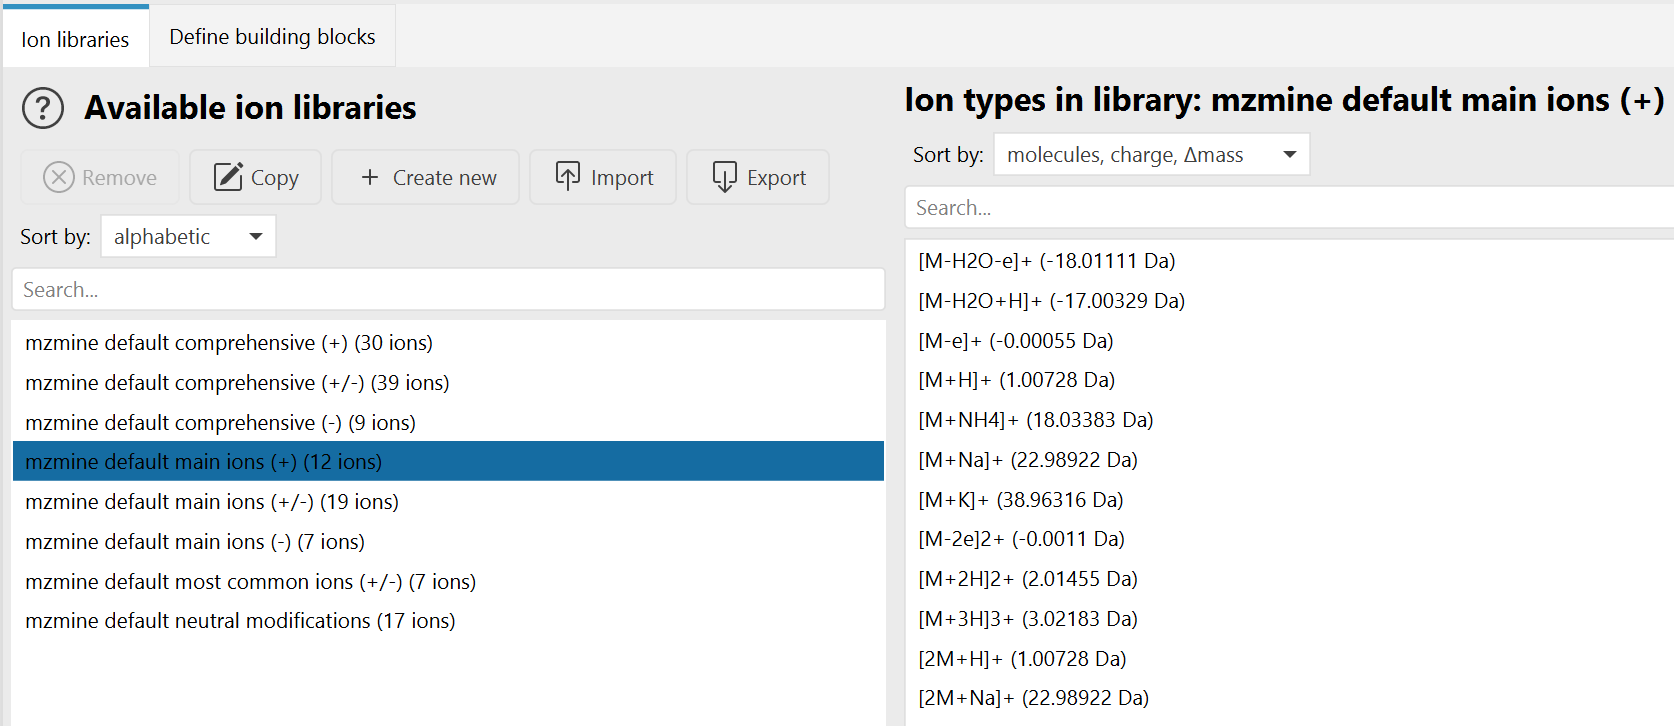The height and width of the screenshot is (726, 1674).
Task: Select the [M-e]+ ion row
Action: (x=1290, y=340)
